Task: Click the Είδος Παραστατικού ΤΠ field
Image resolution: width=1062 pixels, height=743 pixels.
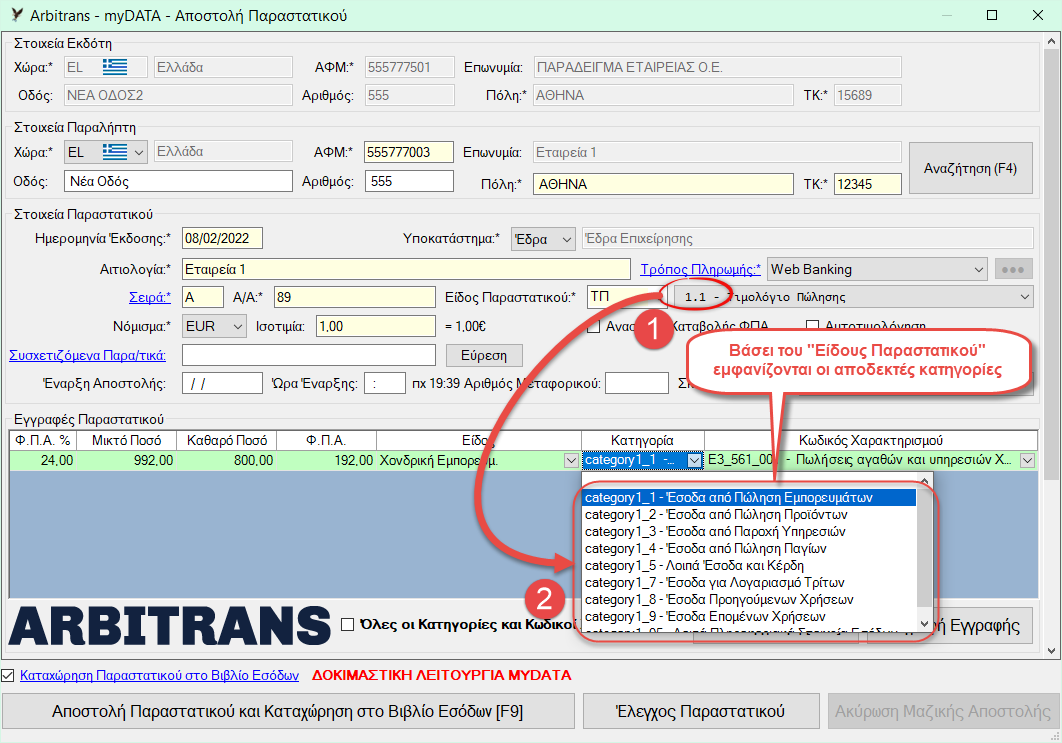Action: [x=623, y=297]
